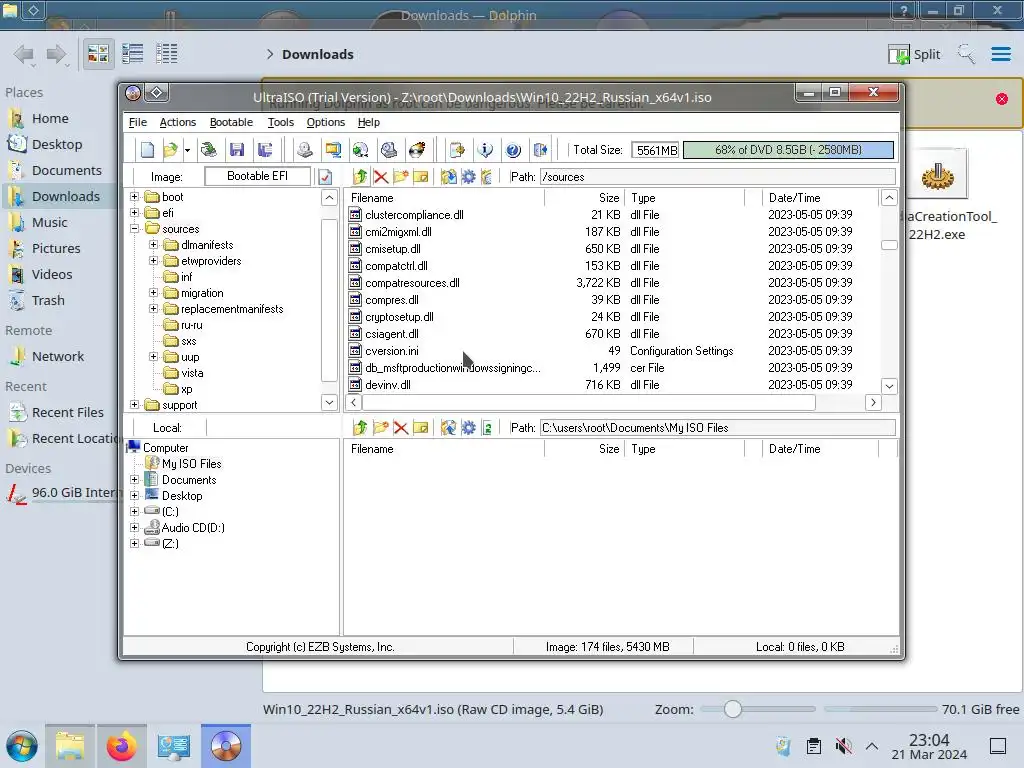
Task: Open the Bootable menu
Action: (231, 122)
